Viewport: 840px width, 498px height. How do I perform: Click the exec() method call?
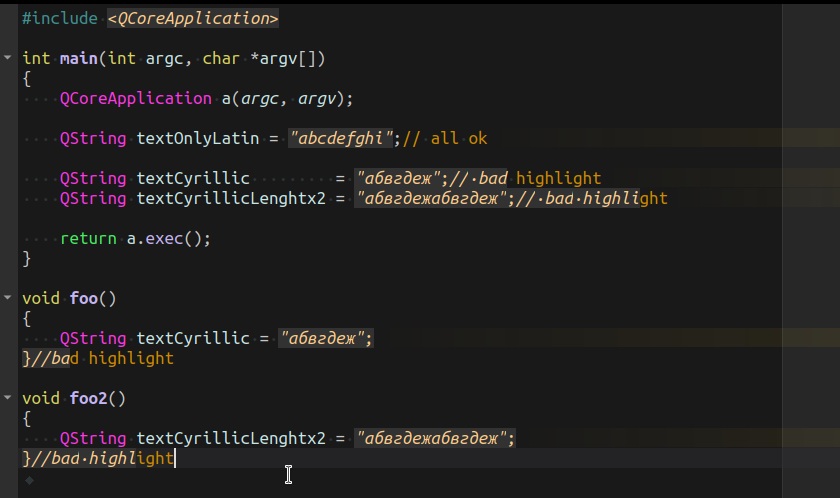[x=173, y=238]
